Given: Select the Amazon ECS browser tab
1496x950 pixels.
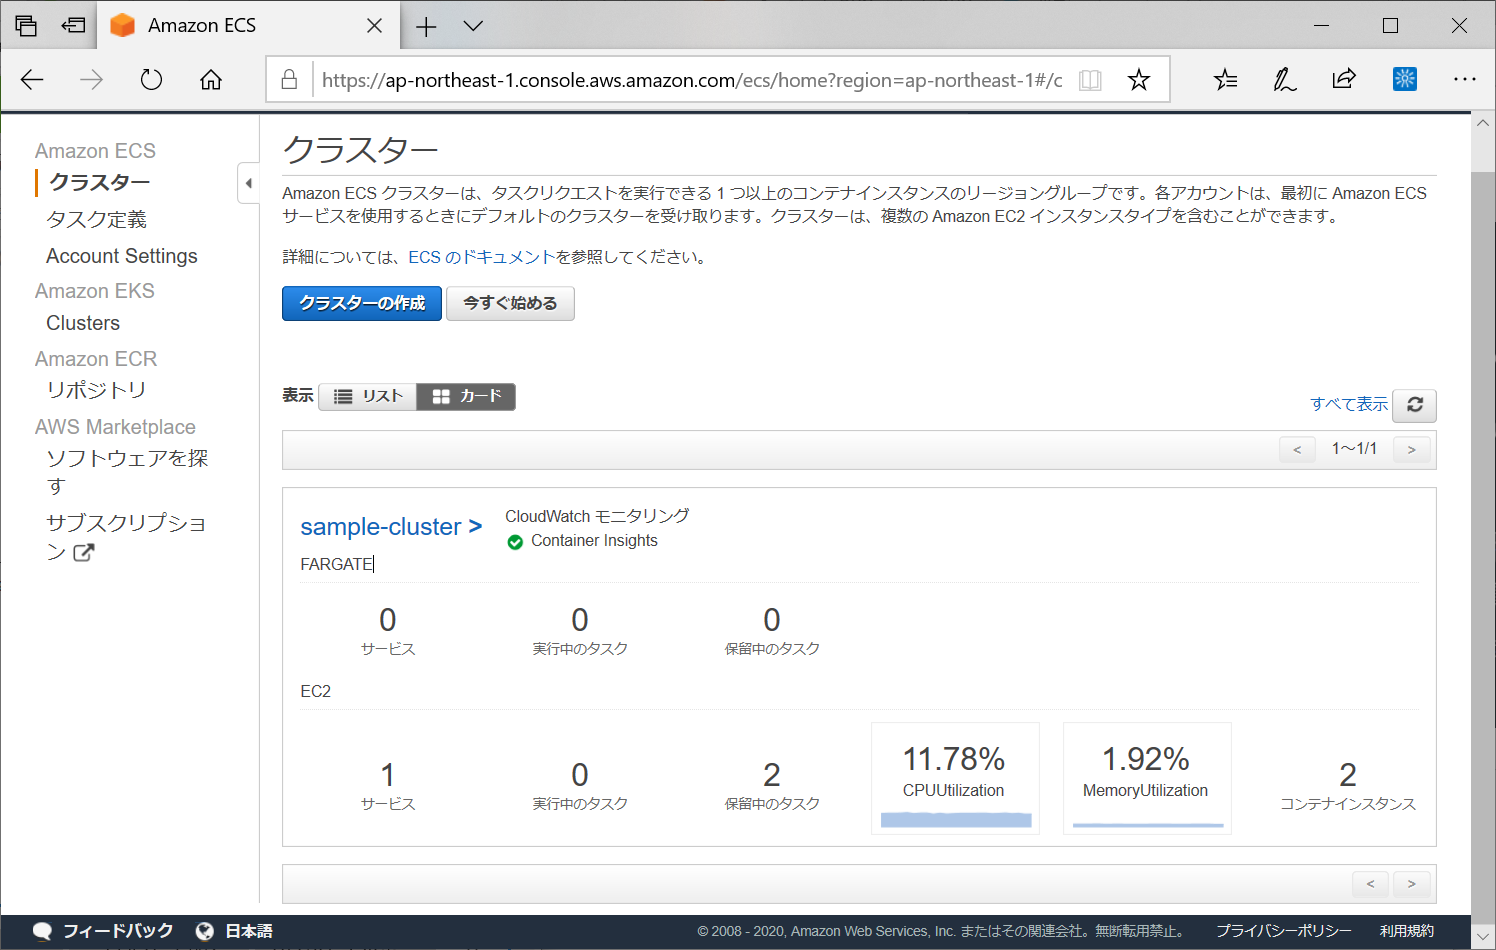Looking at the screenshot, I should (x=248, y=26).
